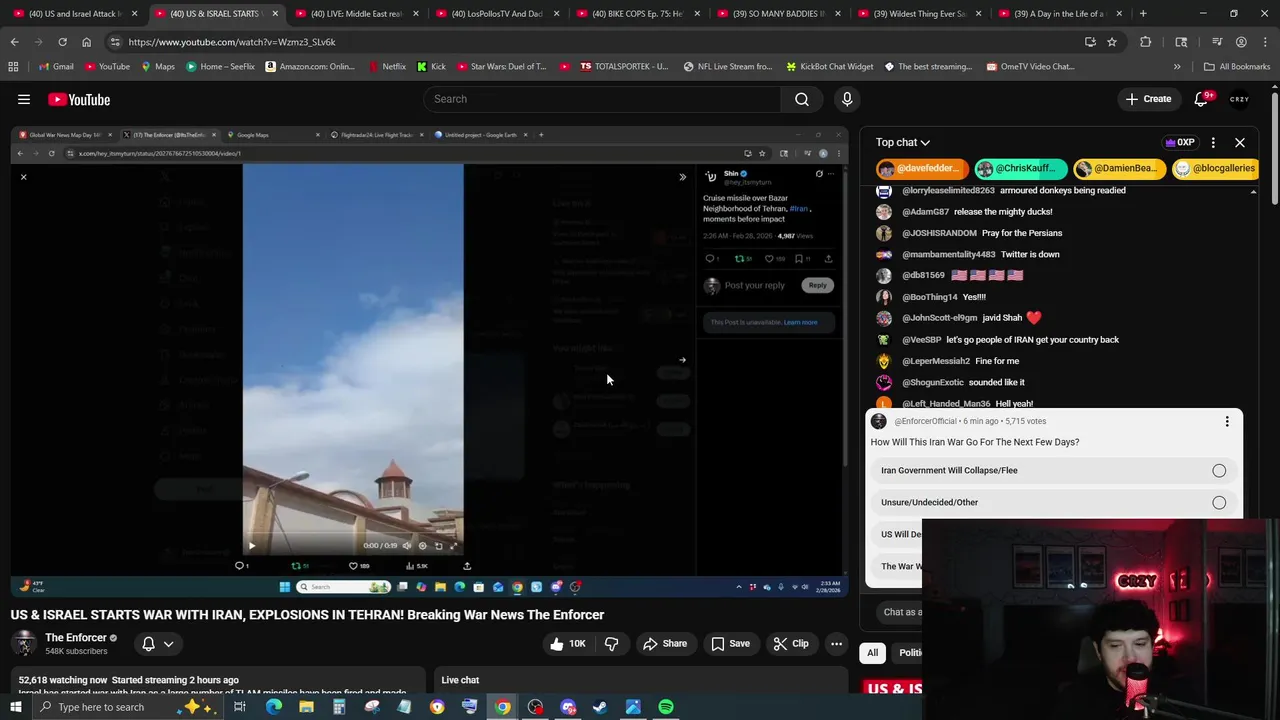Start voice search with the microphone

[847, 99]
